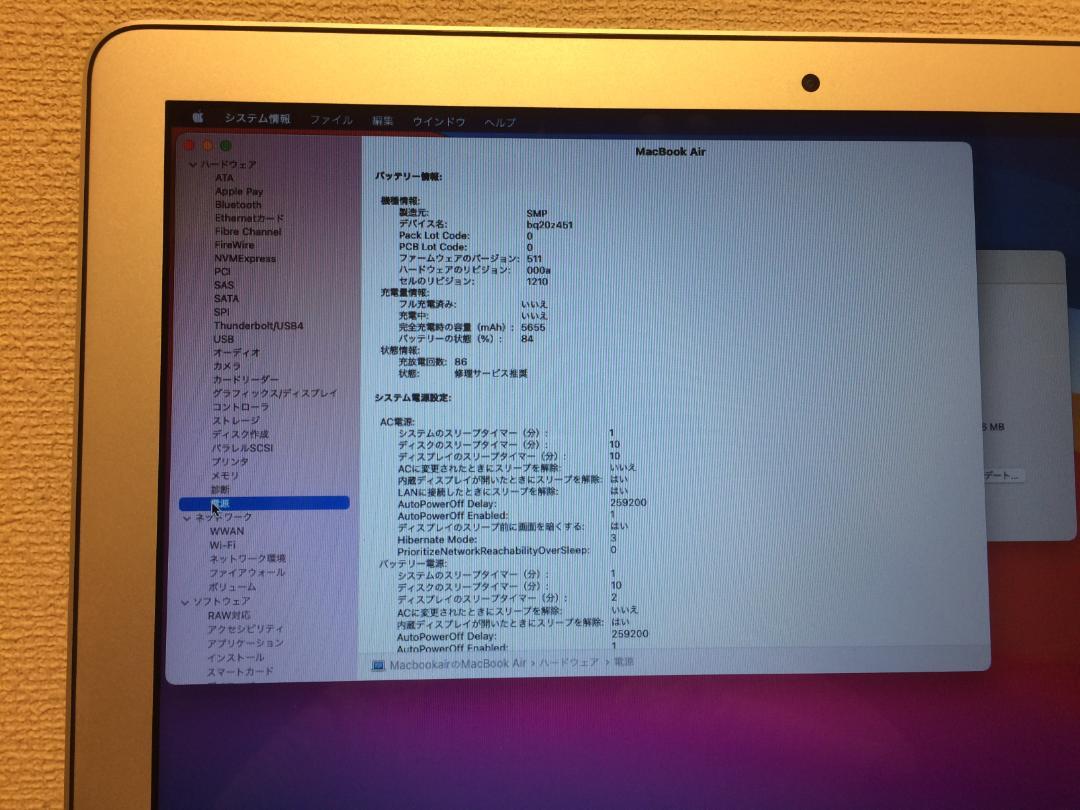Select WWAN under ネットワーク
The width and height of the screenshot is (1080, 810).
point(227,531)
